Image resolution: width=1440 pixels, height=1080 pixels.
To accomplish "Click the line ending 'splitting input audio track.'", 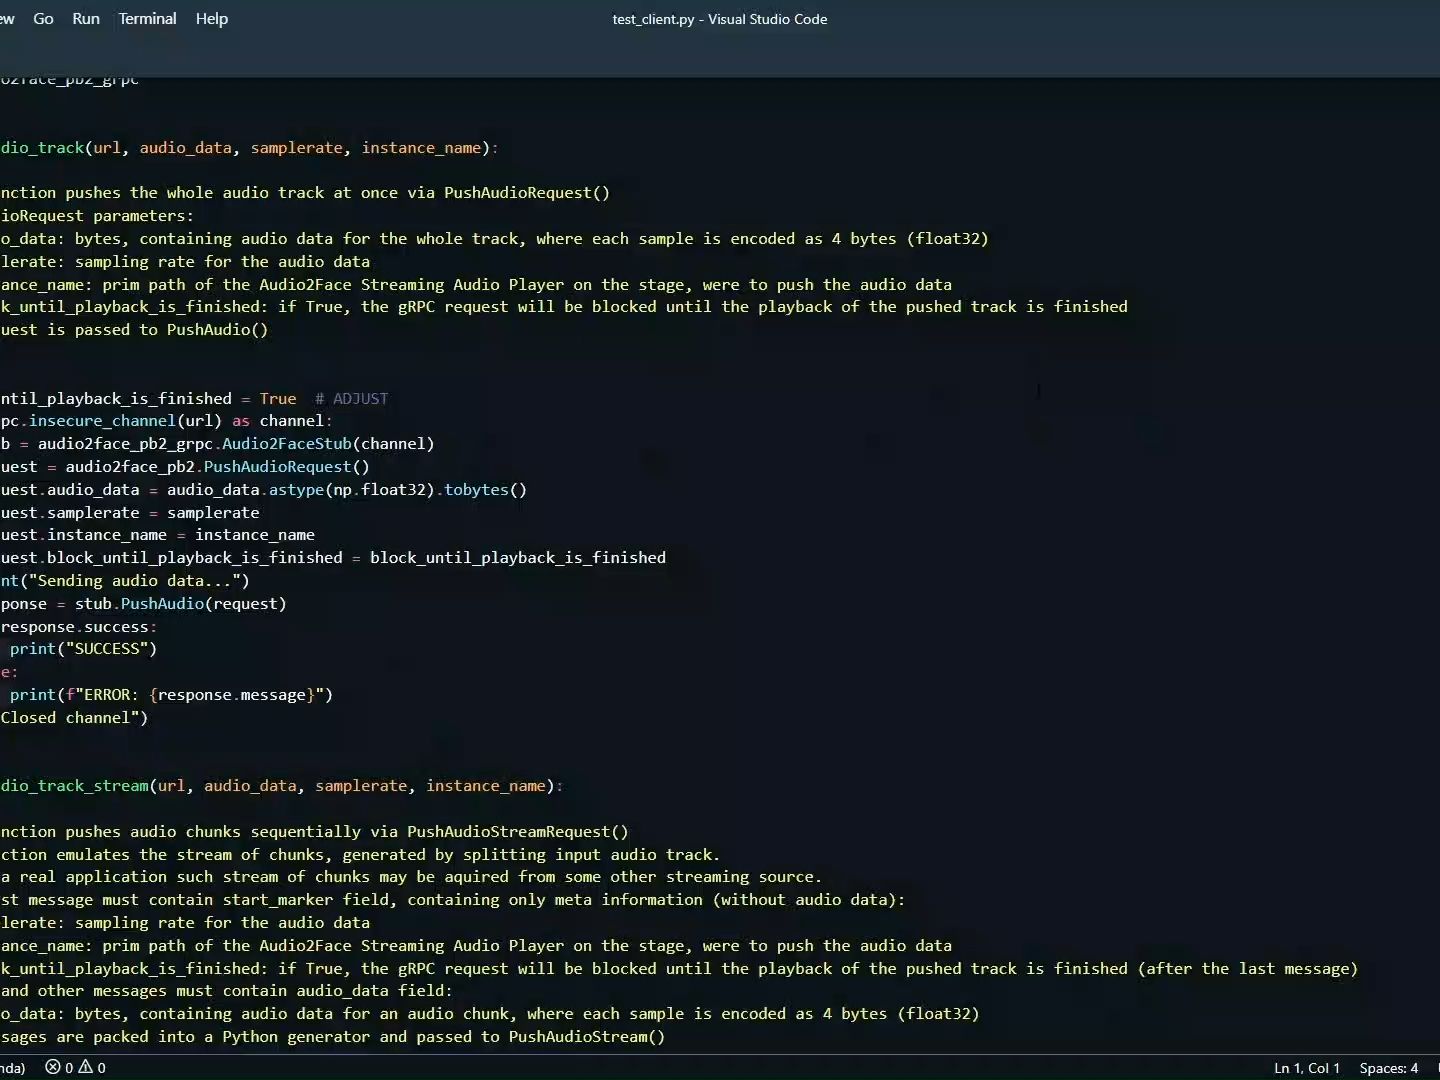I will coord(360,855).
